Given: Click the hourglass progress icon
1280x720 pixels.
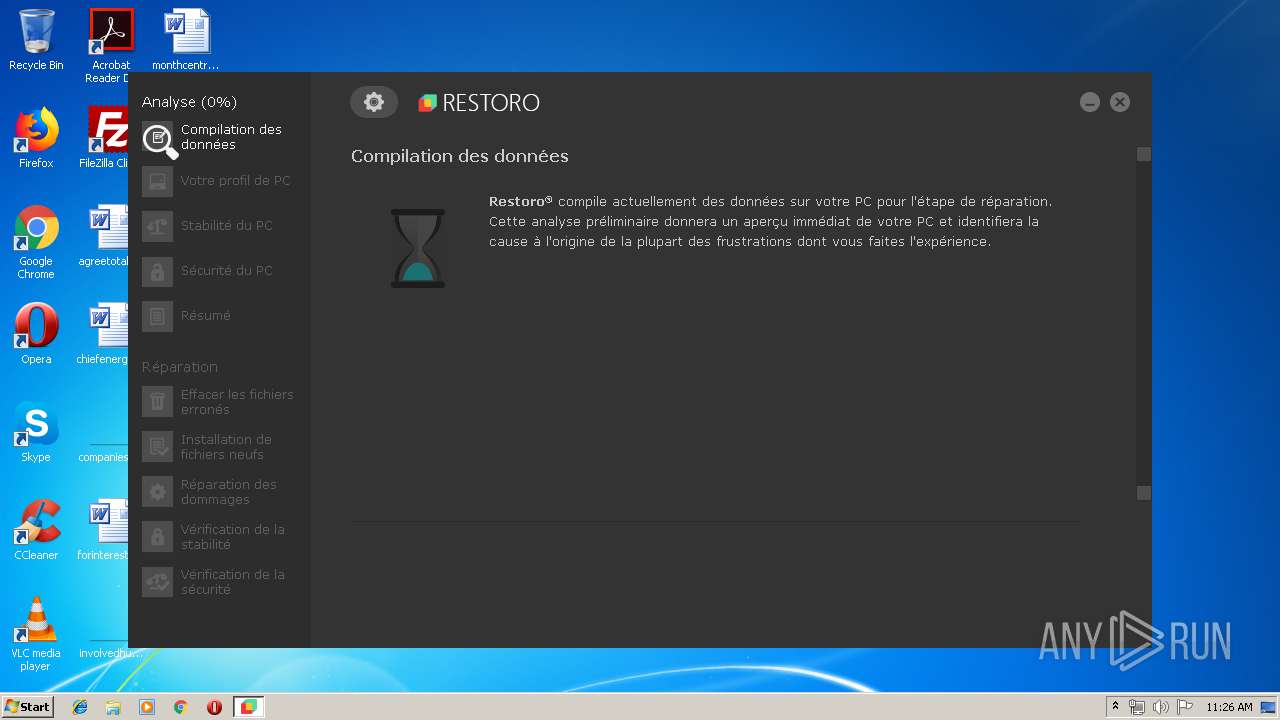Looking at the screenshot, I should click(x=418, y=248).
